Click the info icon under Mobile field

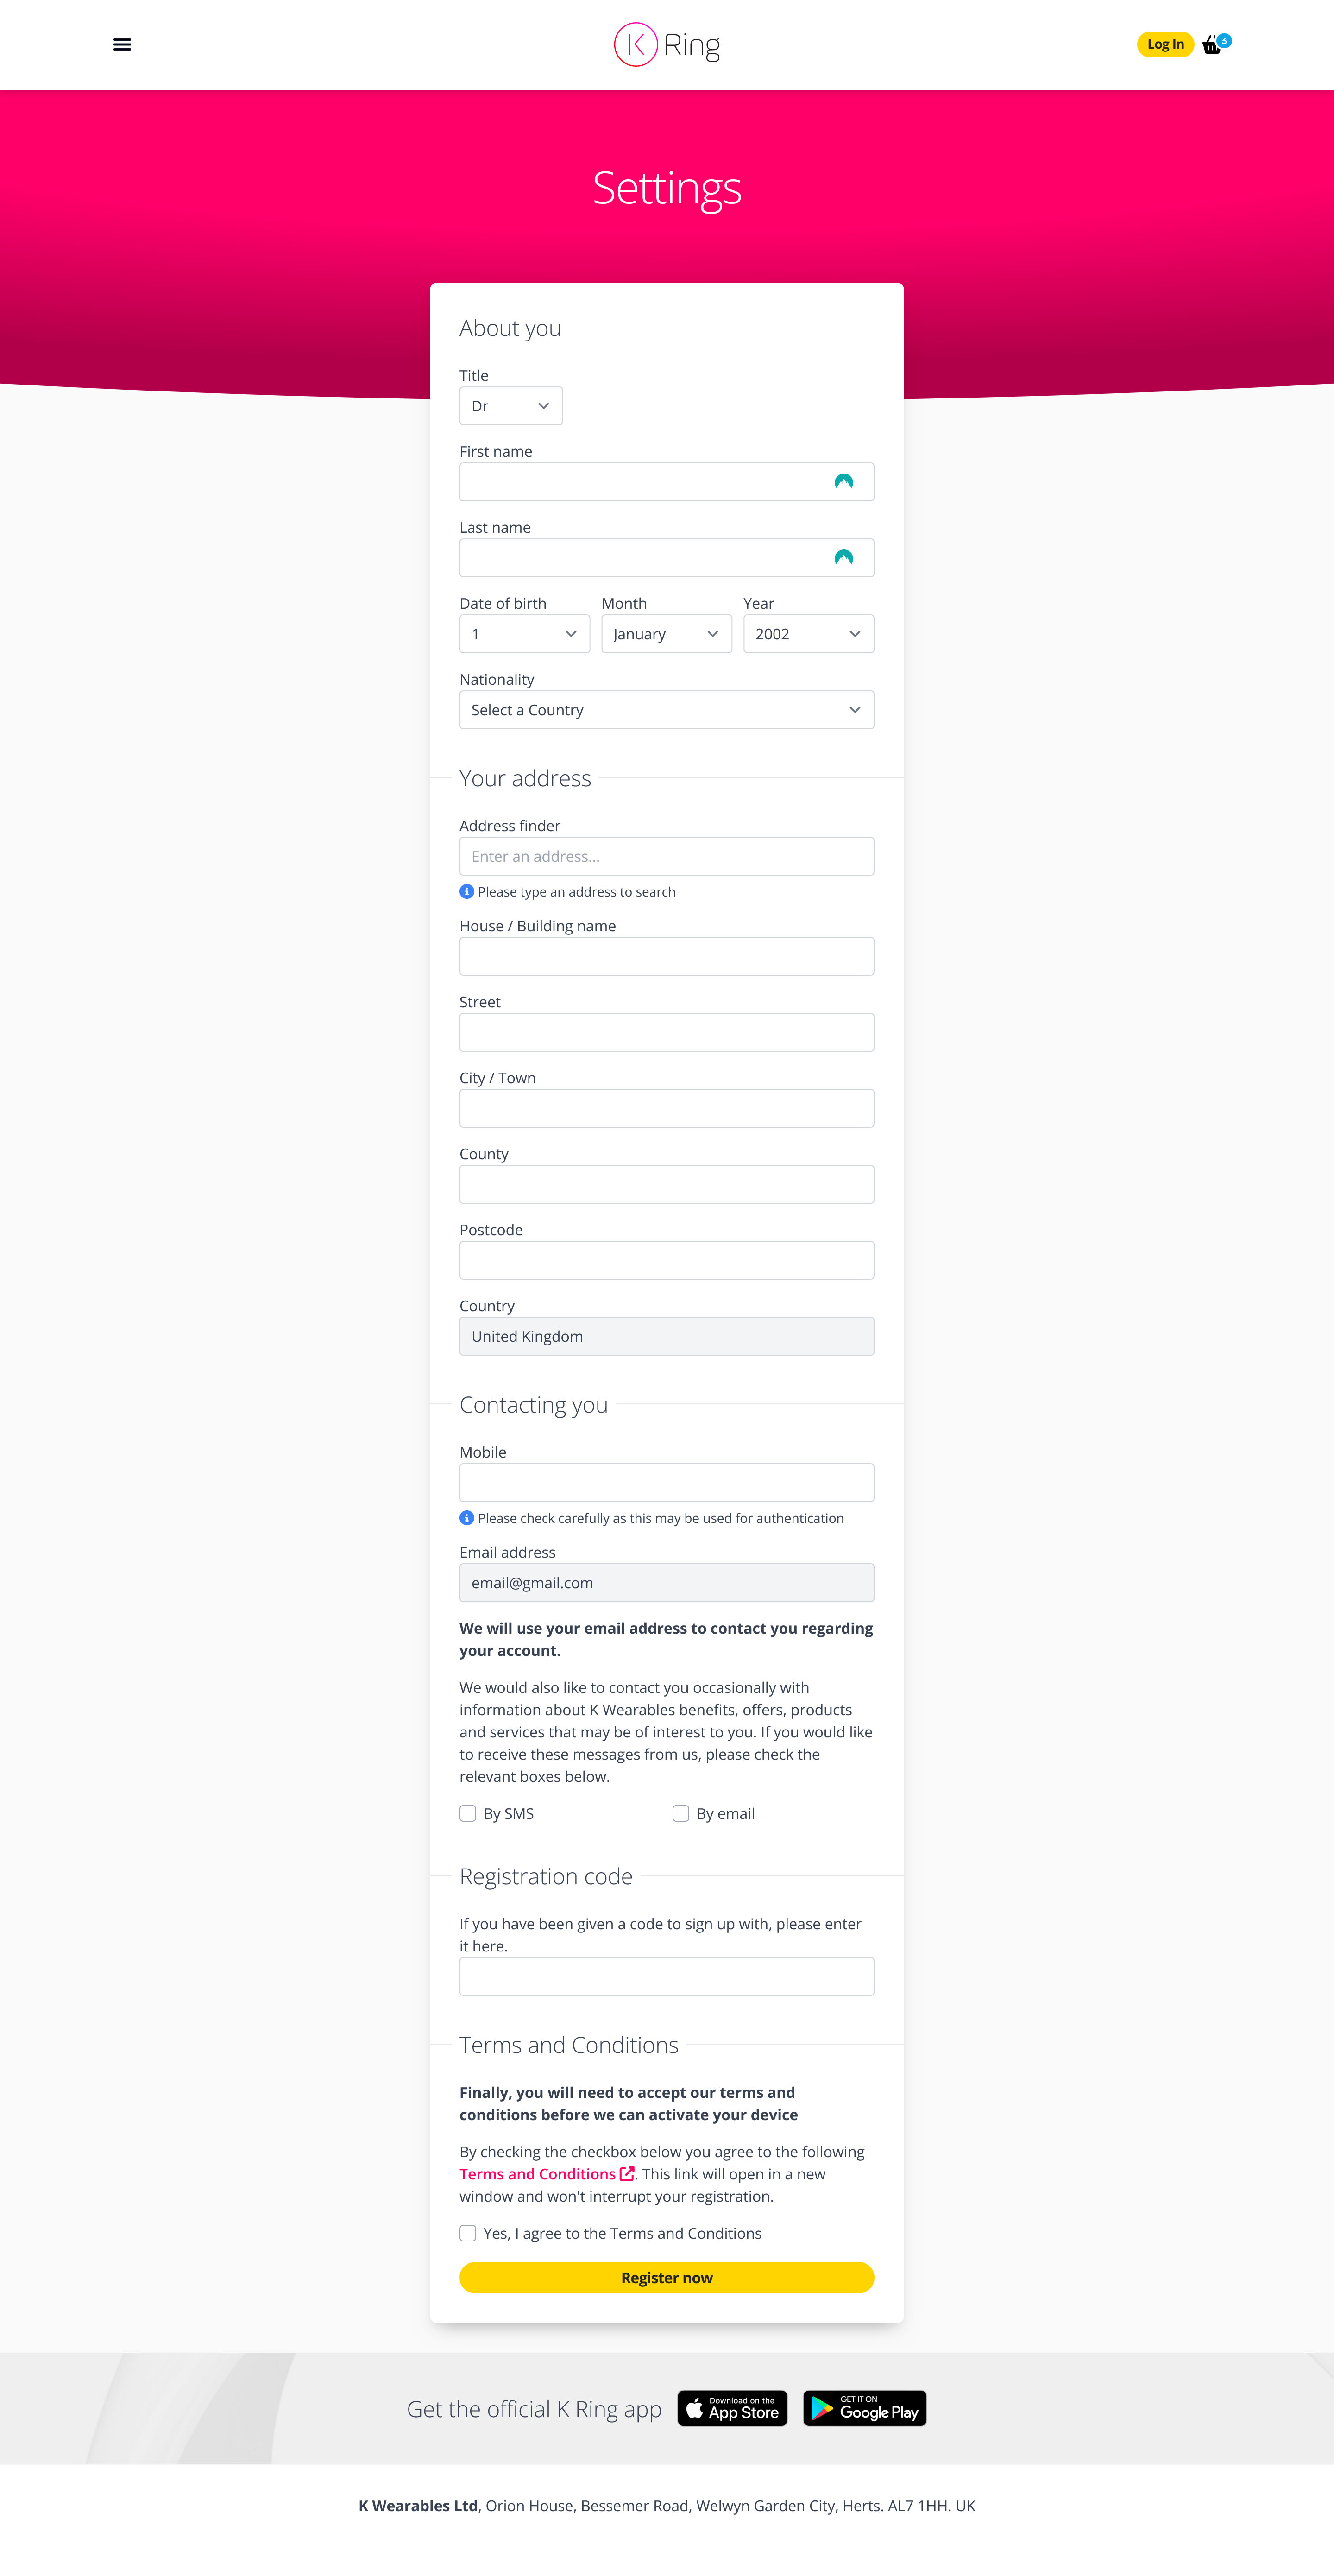click(466, 1518)
